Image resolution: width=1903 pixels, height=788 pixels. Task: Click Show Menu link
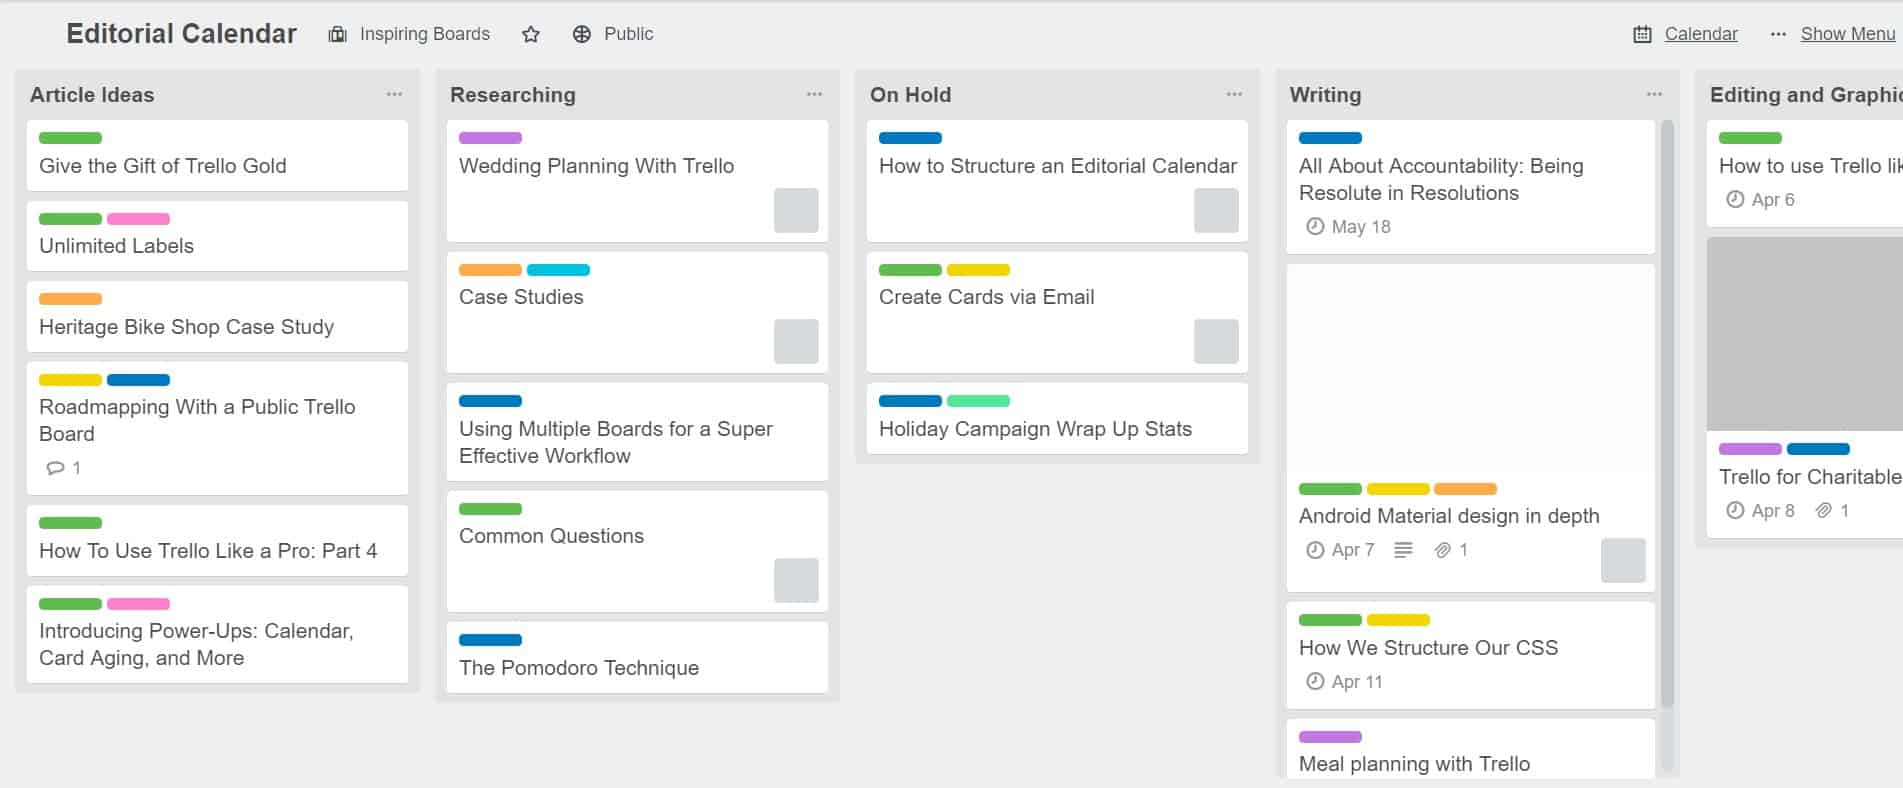[x=1848, y=34]
